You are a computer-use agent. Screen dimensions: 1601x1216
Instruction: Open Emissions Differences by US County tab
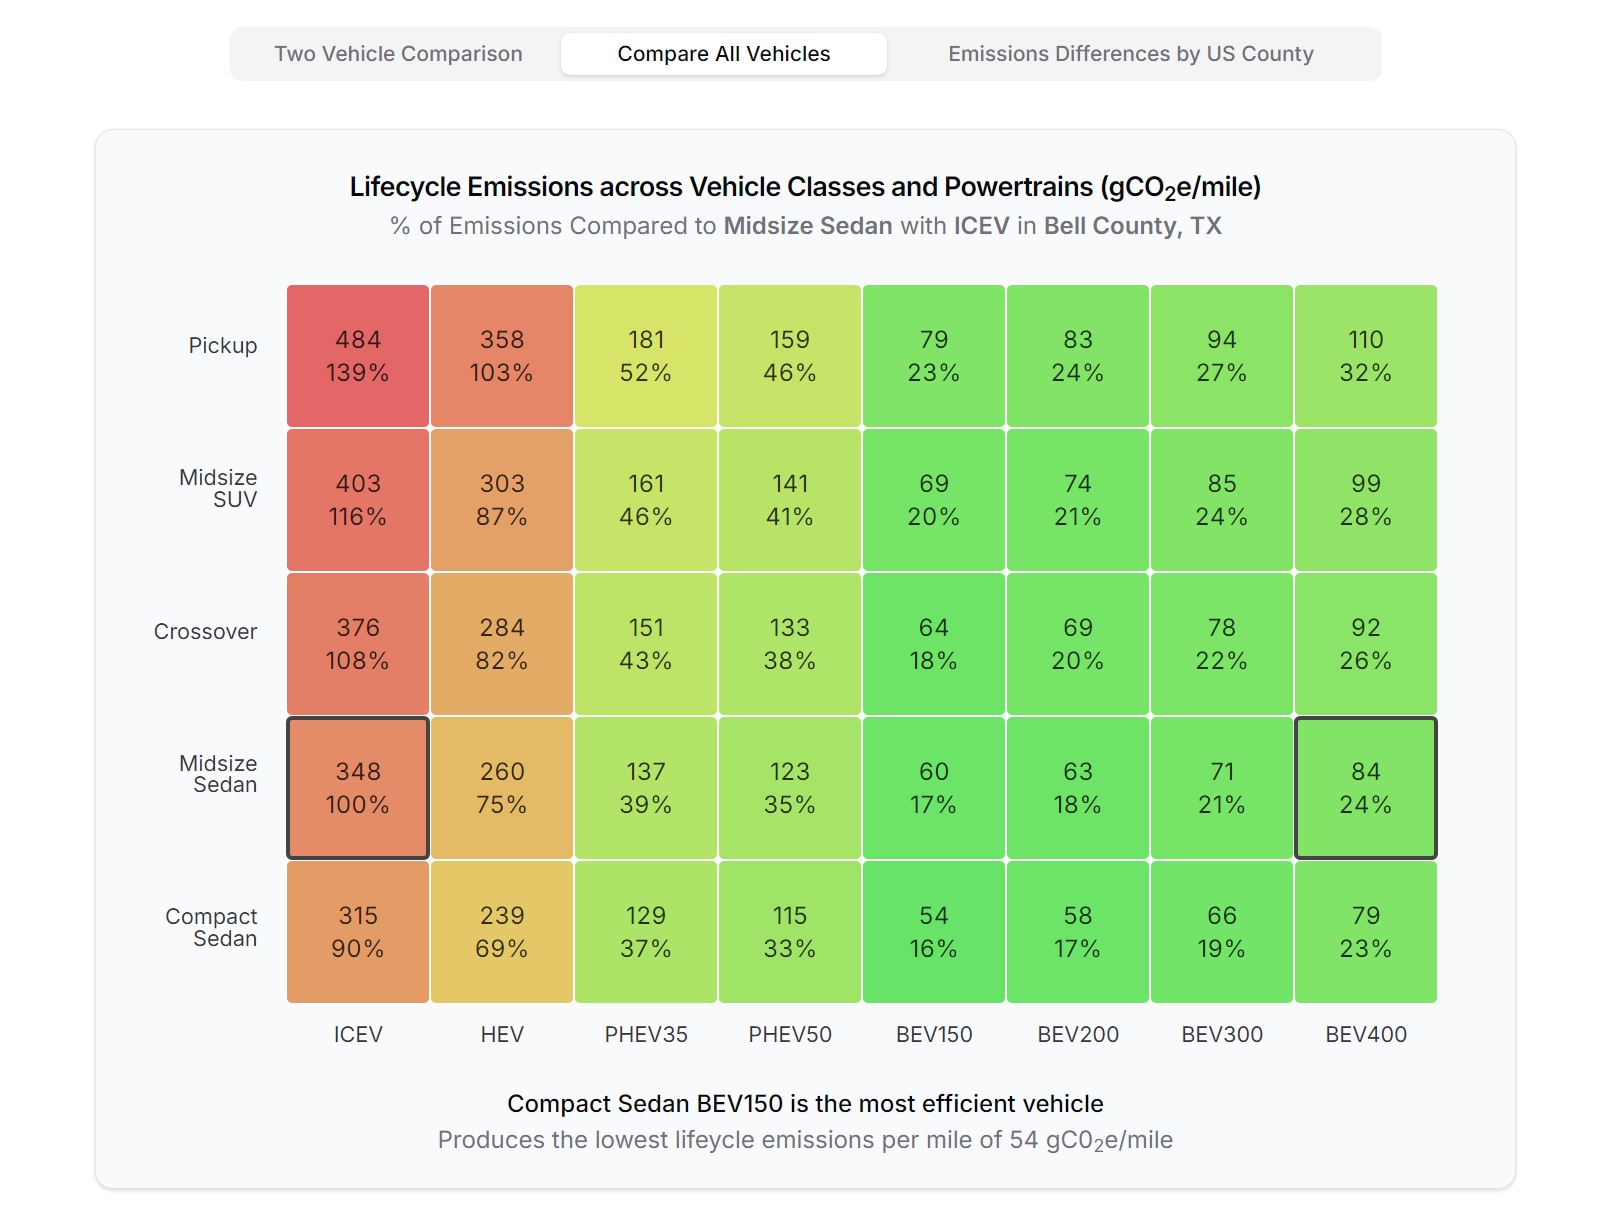[1131, 54]
